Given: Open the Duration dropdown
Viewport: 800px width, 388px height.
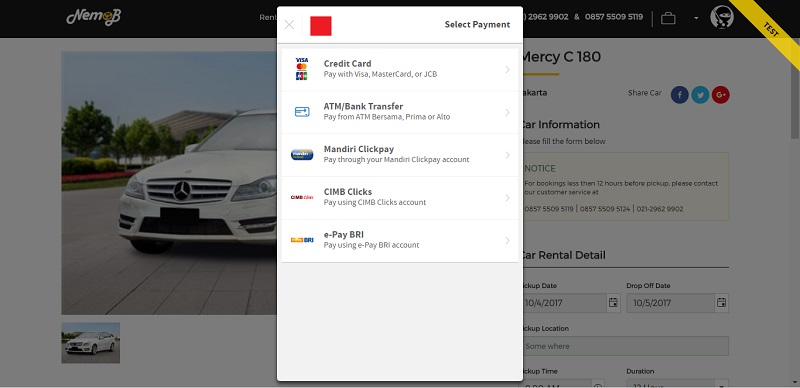Looking at the screenshot, I should 678,384.
